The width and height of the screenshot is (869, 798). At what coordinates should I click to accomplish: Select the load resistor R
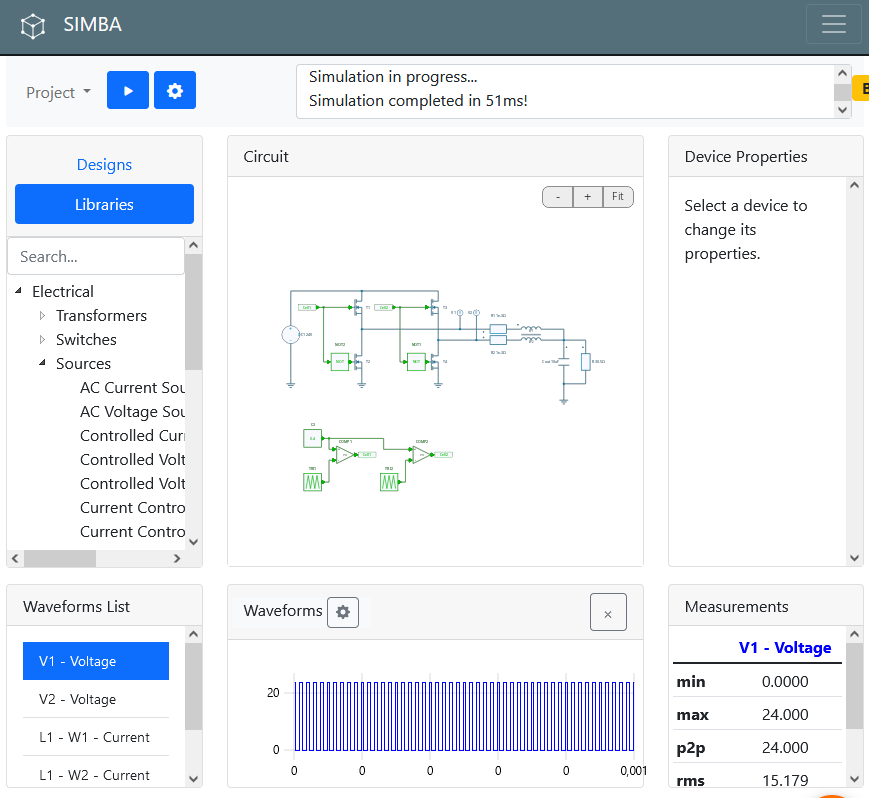585,362
